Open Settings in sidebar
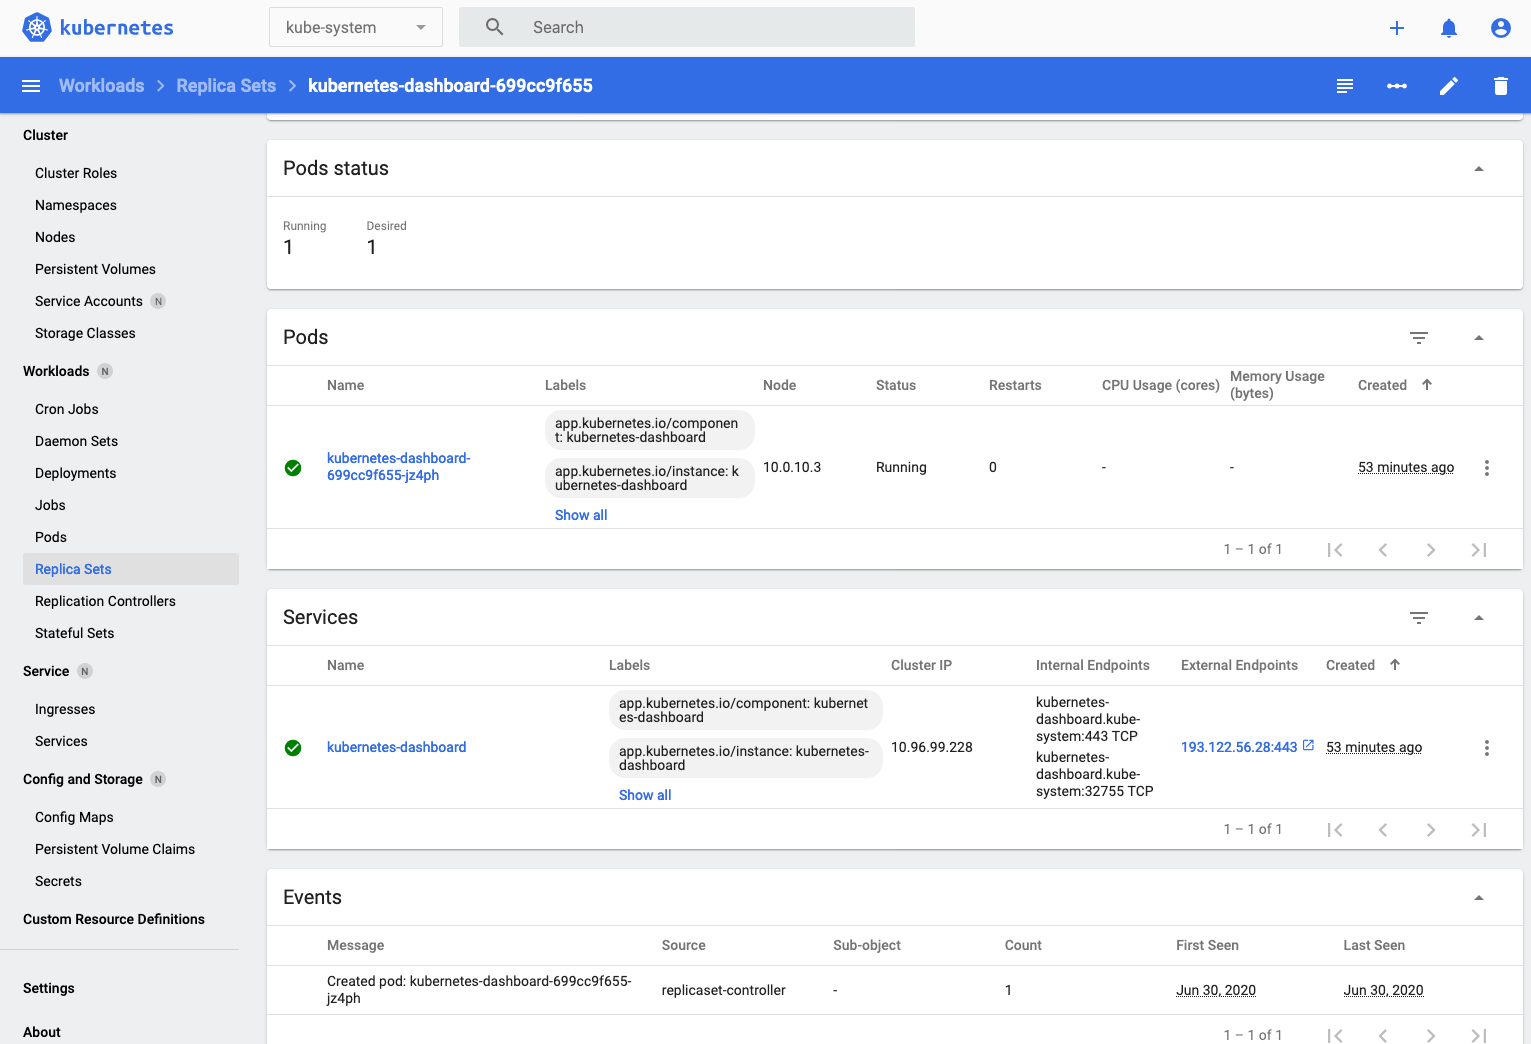This screenshot has height=1044, width=1531. point(49,988)
